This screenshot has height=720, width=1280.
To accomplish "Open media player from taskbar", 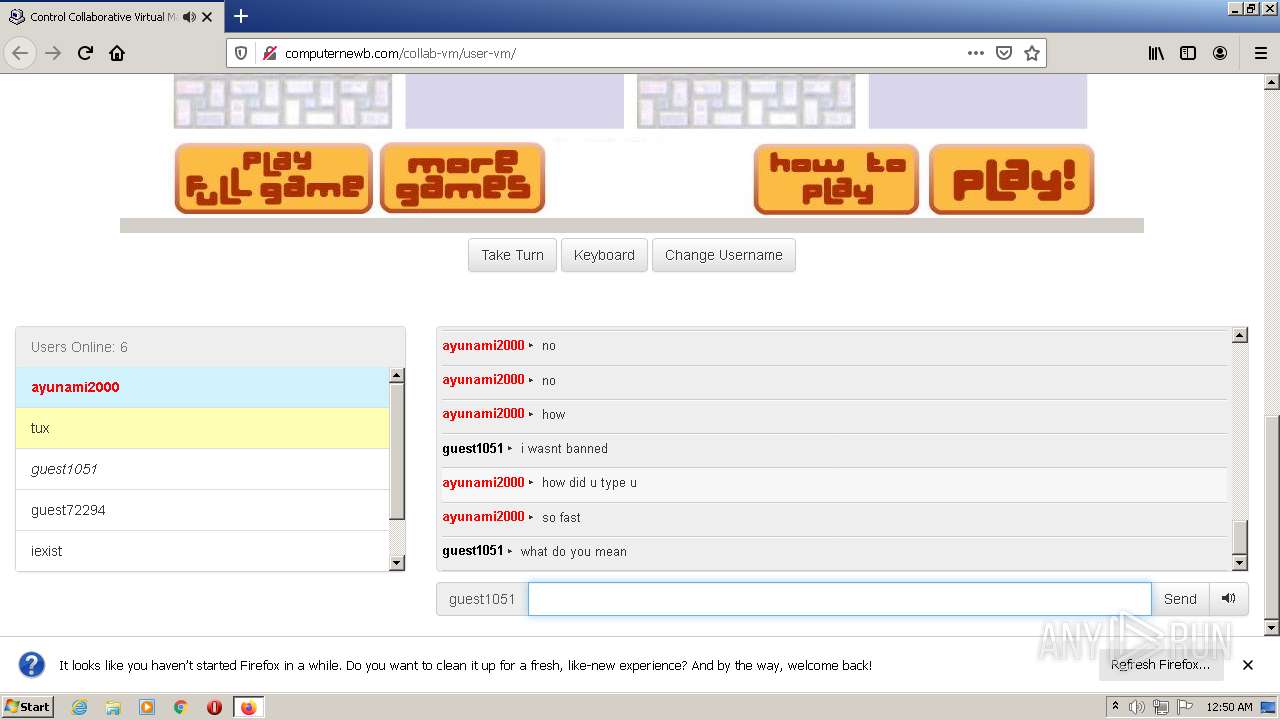I will pos(147,707).
